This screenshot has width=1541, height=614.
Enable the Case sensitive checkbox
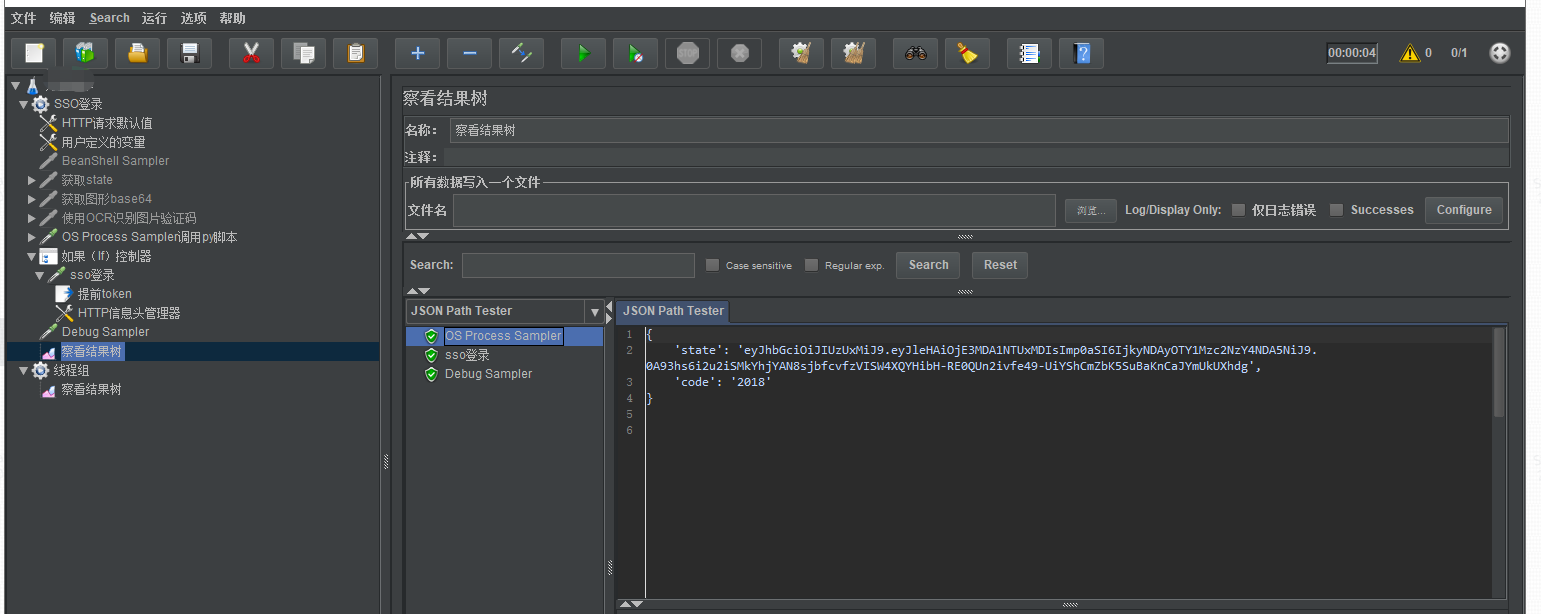[x=713, y=265]
